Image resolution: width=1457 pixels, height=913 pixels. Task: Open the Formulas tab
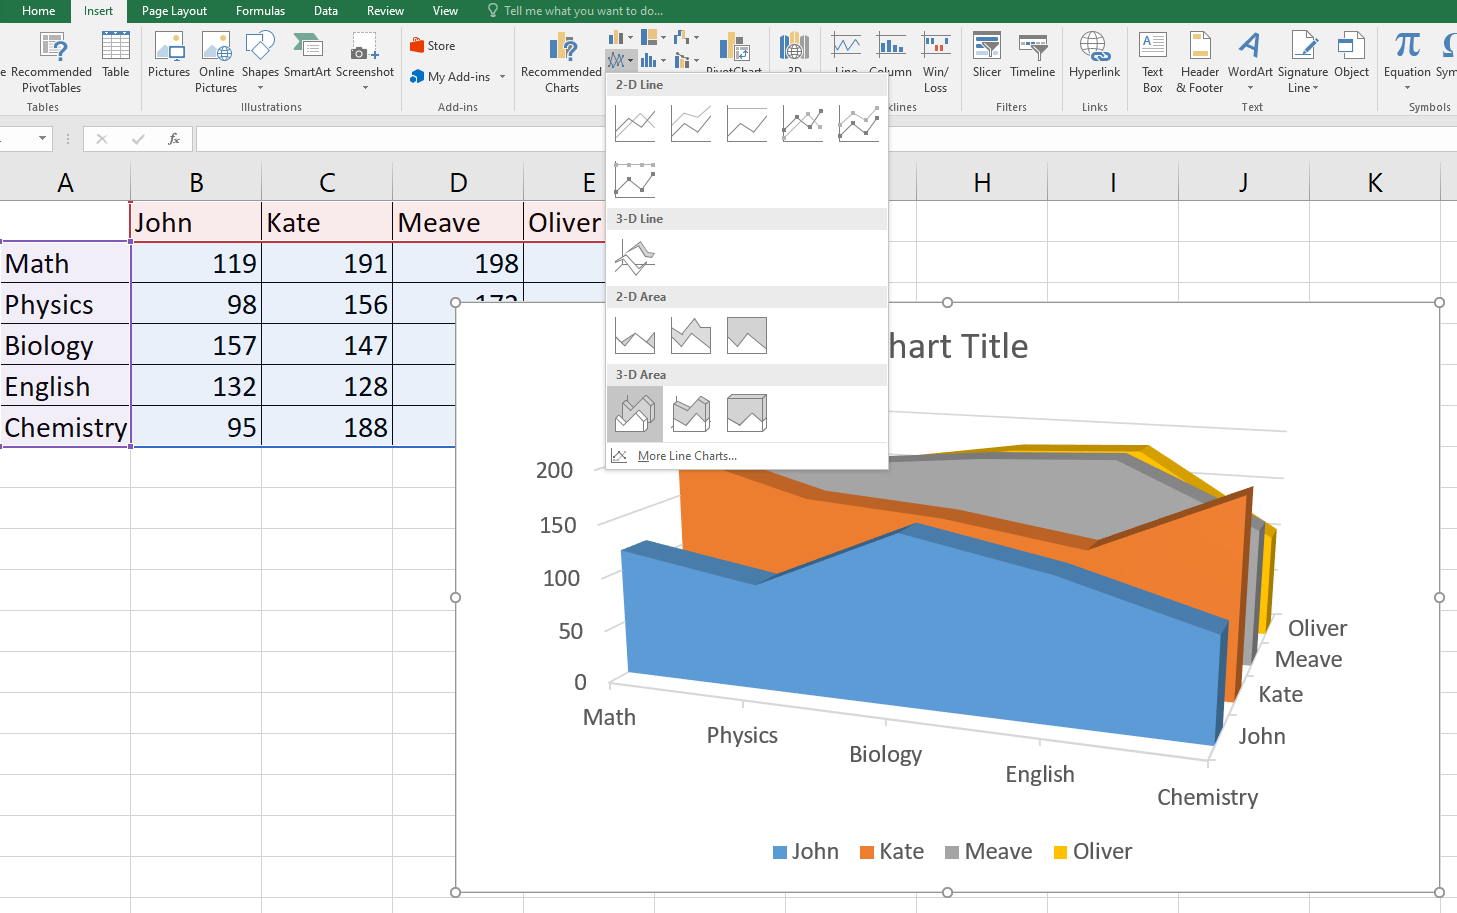click(x=260, y=11)
